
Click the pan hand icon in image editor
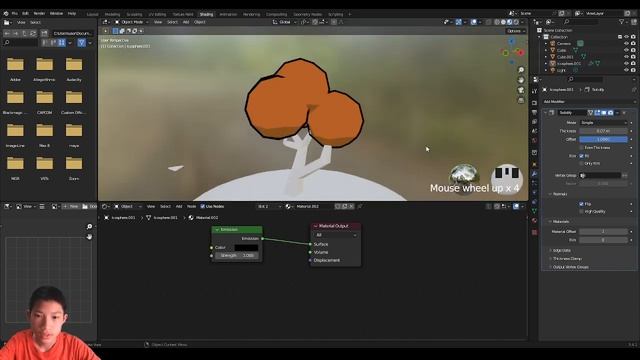(89, 237)
